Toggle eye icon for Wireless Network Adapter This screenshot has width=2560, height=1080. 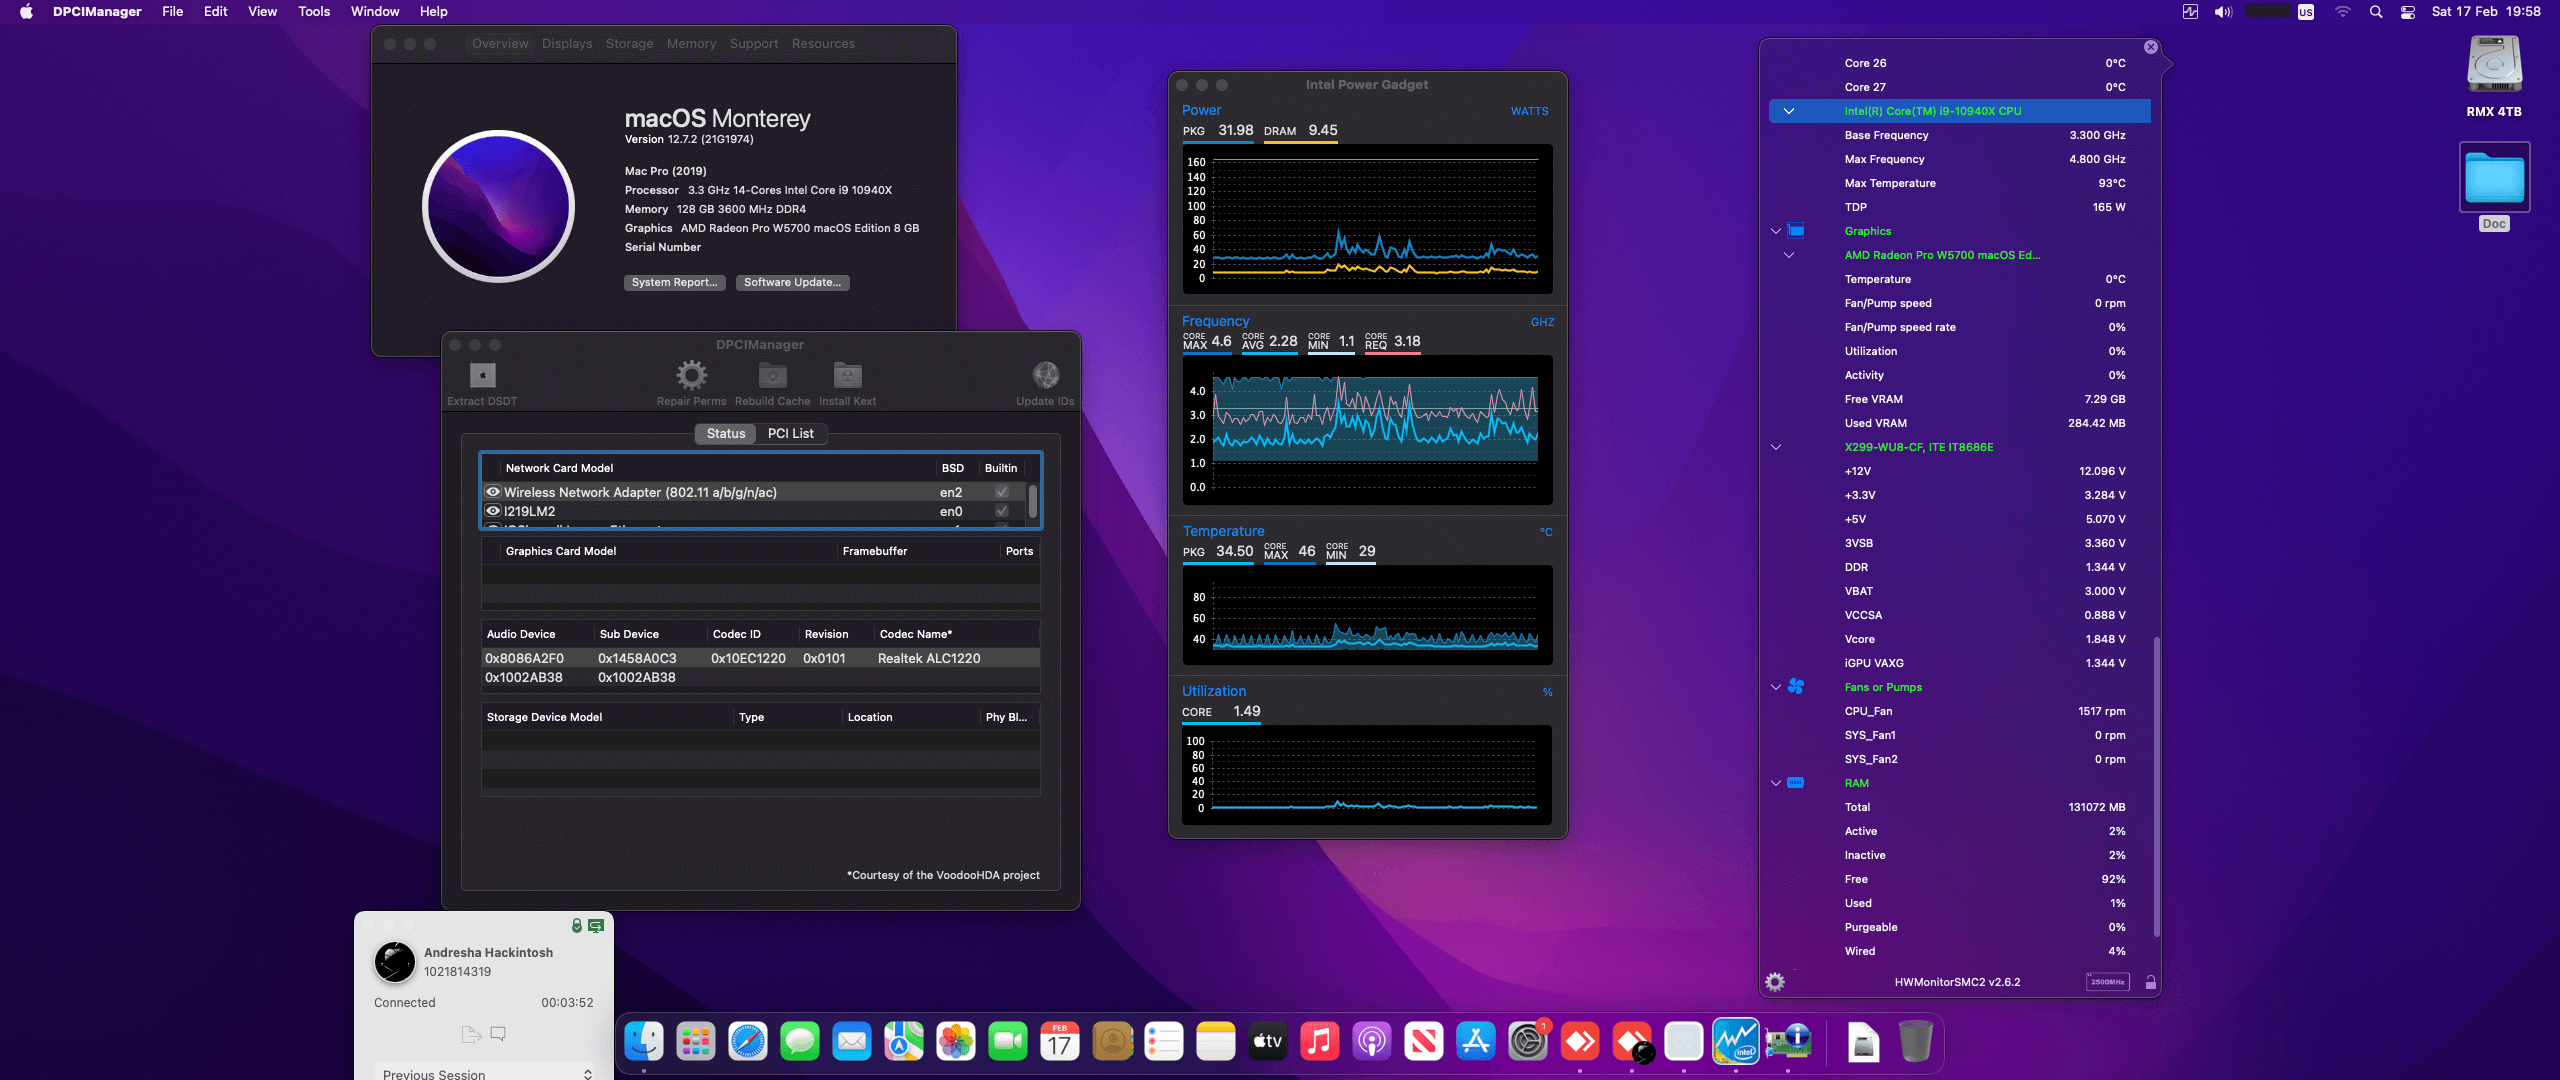[493, 492]
